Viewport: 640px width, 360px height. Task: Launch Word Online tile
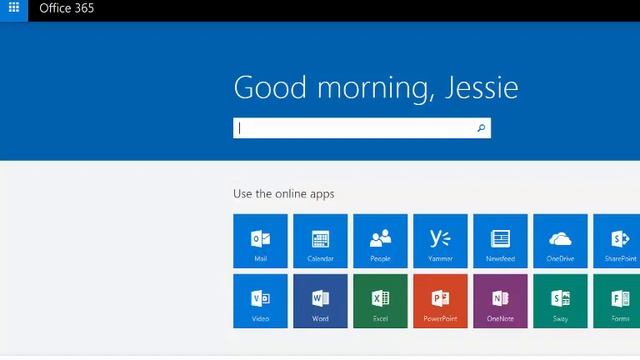[320, 301]
